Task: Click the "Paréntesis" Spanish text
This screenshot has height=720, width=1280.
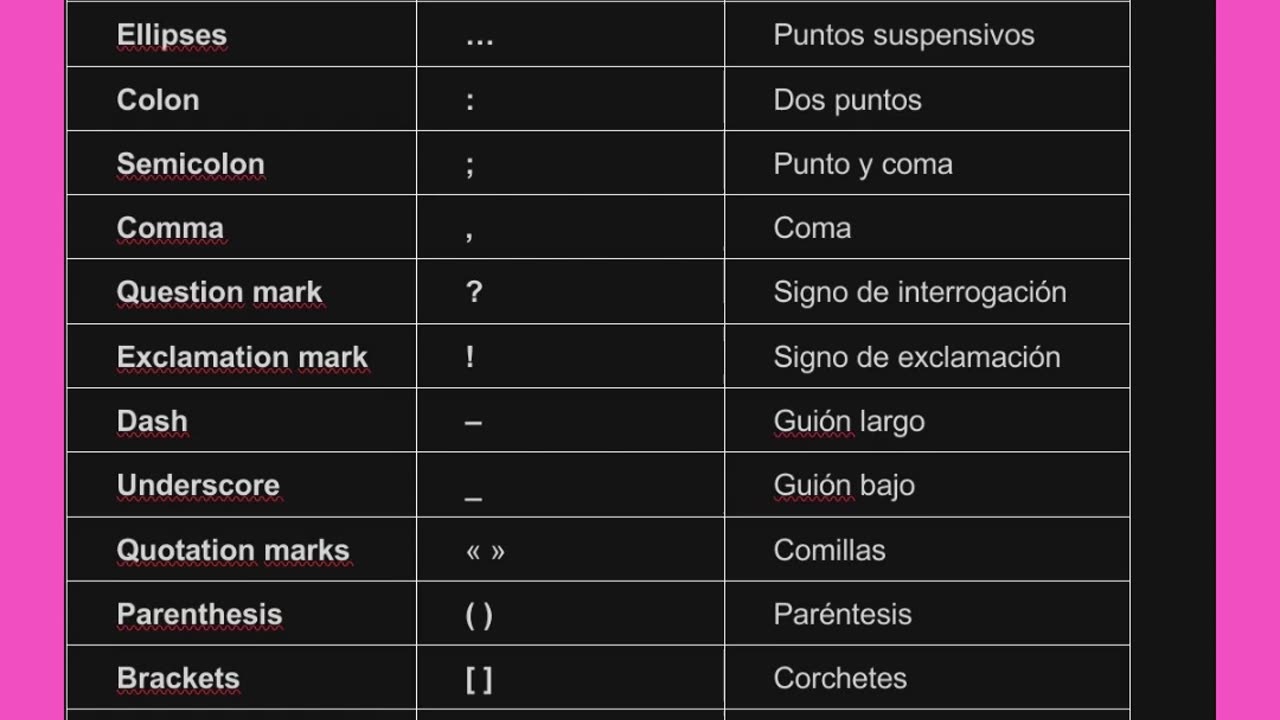Action: 842,614
